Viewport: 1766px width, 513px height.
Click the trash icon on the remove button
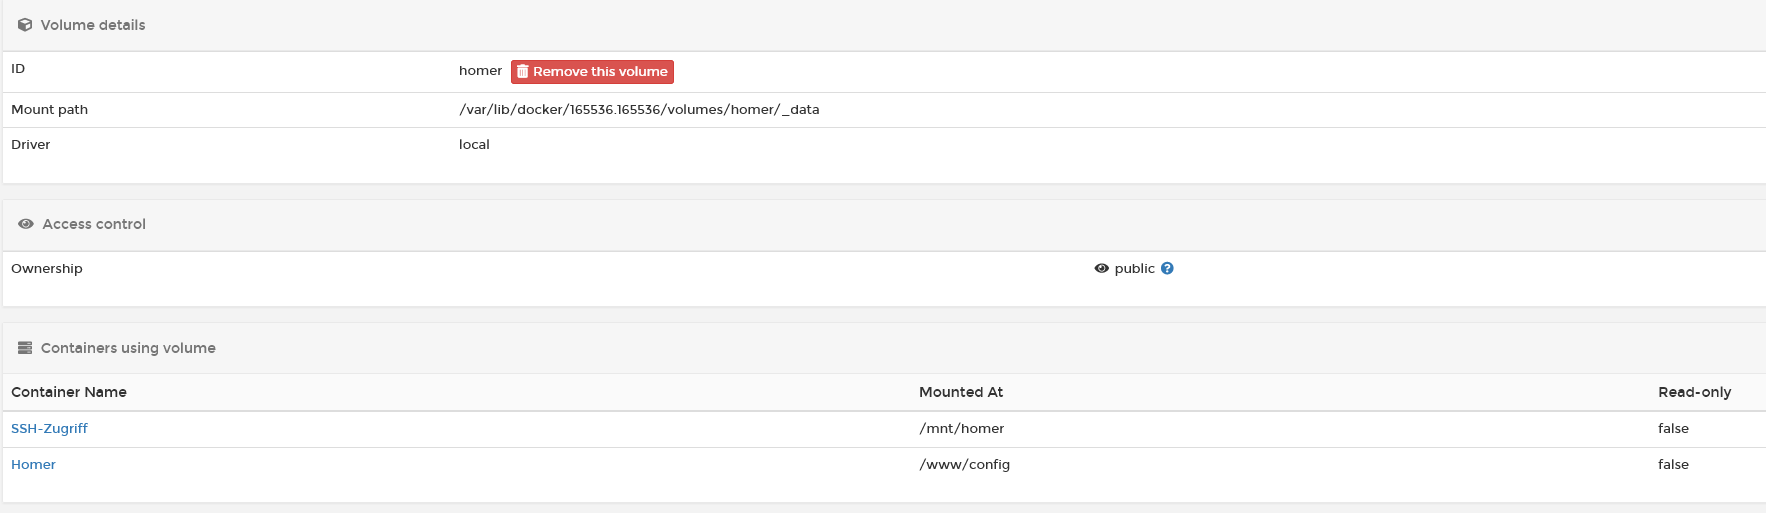(522, 72)
